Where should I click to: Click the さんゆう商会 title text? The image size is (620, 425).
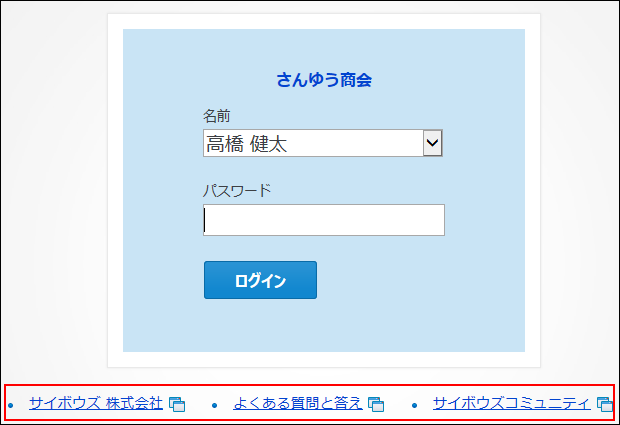coord(324,80)
